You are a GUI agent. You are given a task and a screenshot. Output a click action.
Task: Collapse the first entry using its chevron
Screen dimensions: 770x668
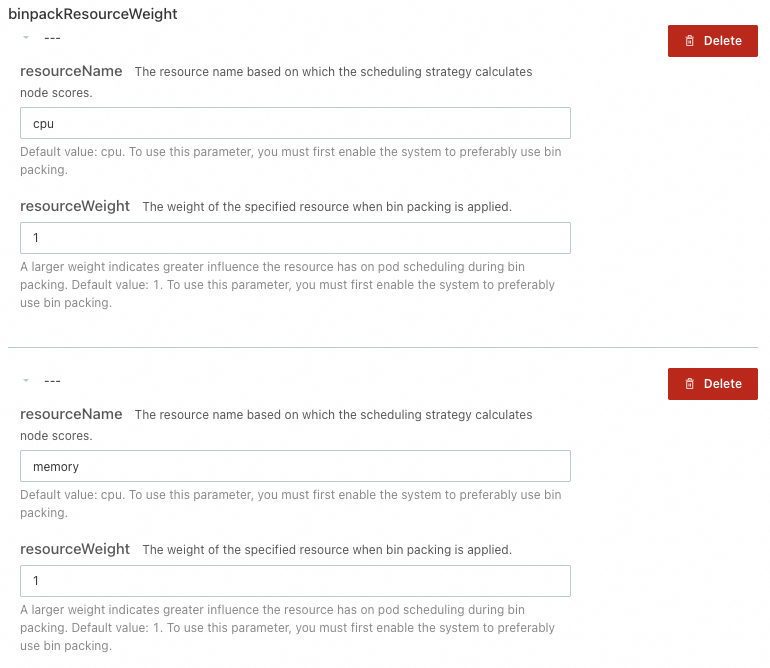(26, 37)
